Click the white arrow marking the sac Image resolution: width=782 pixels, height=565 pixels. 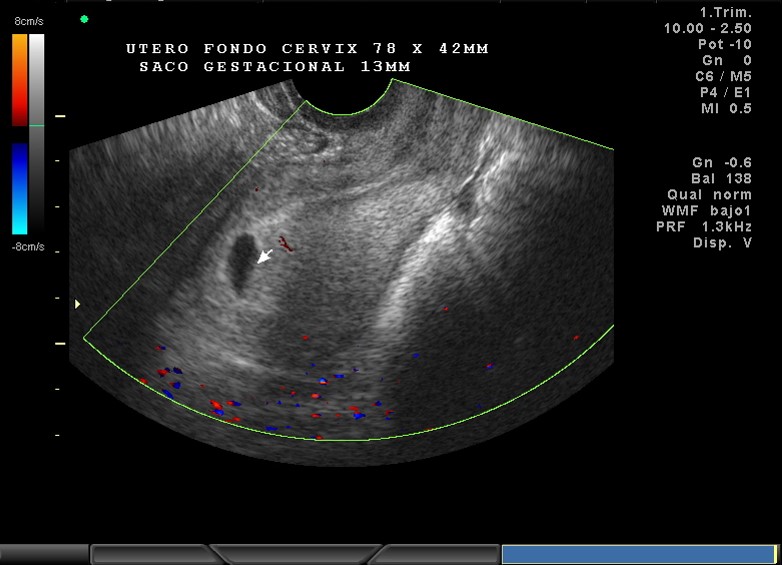[264, 256]
